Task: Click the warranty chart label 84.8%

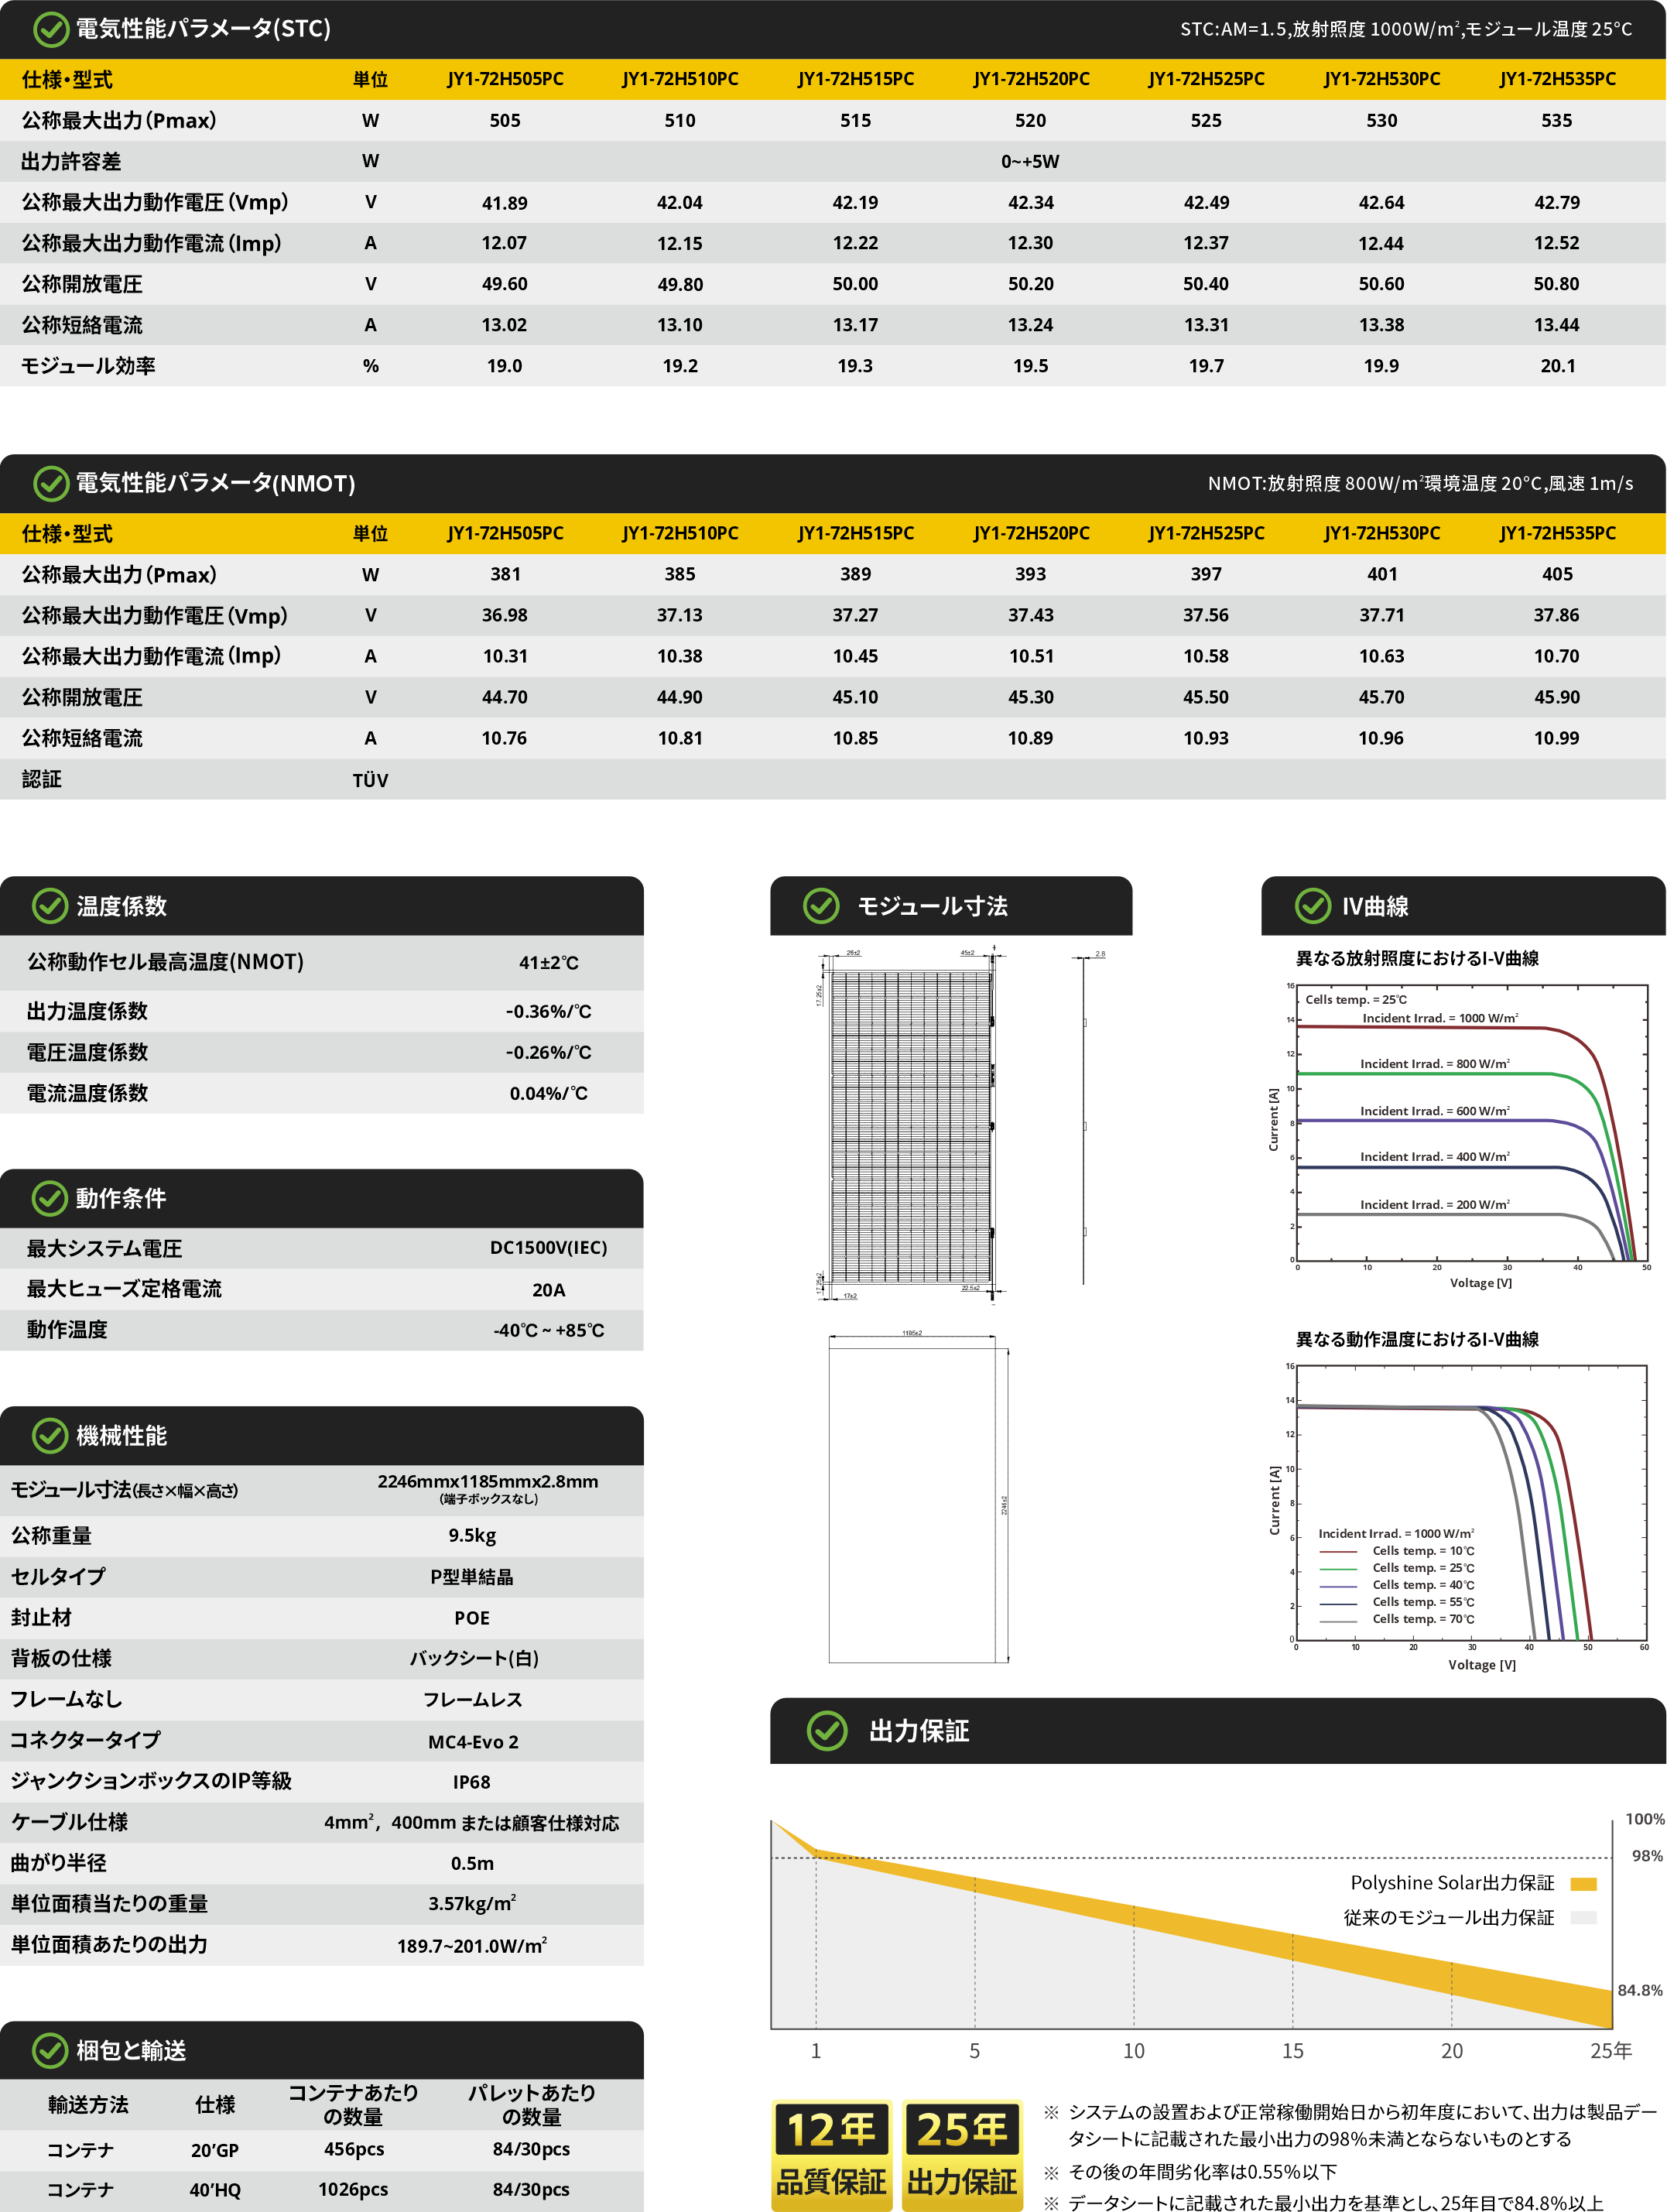Action: (x=1640, y=1990)
